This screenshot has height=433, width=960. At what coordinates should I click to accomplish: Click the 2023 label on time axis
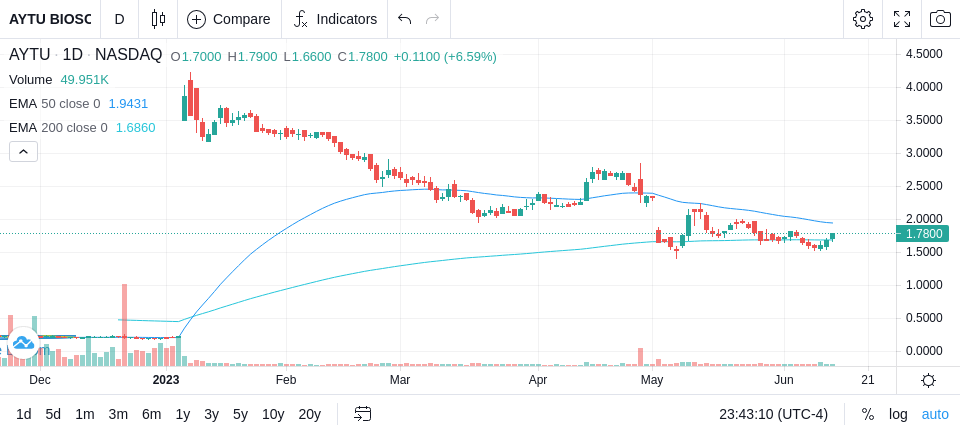[165, 380]
